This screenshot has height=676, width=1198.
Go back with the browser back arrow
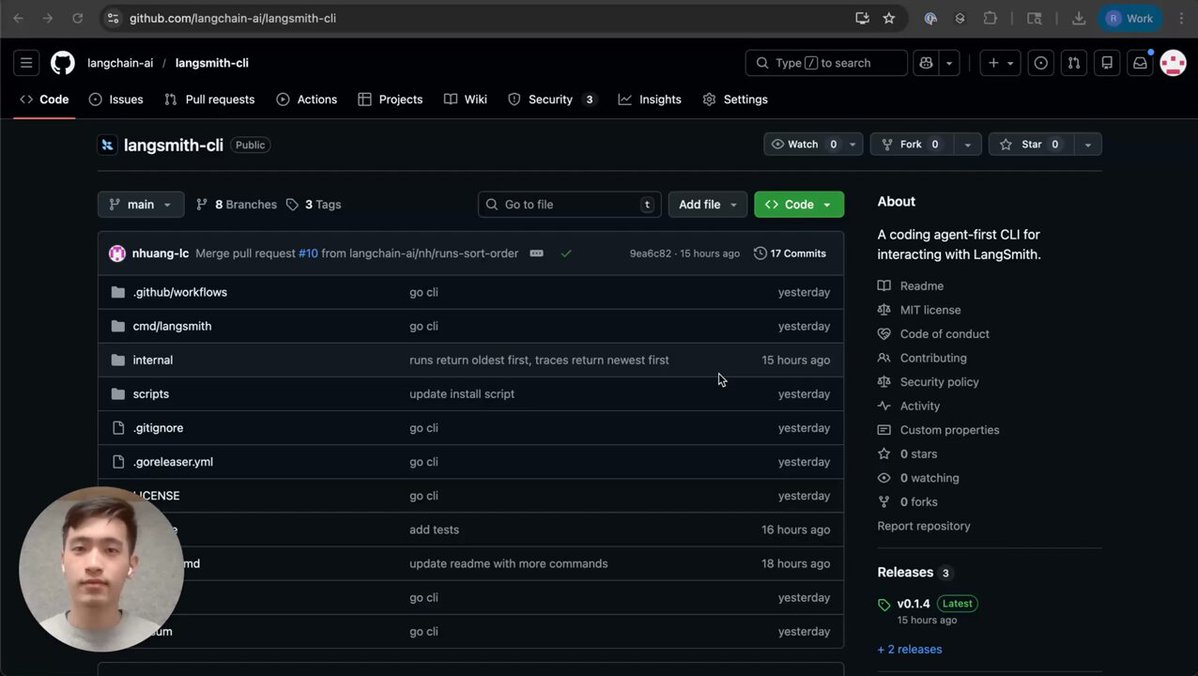[x=18, y=18]
